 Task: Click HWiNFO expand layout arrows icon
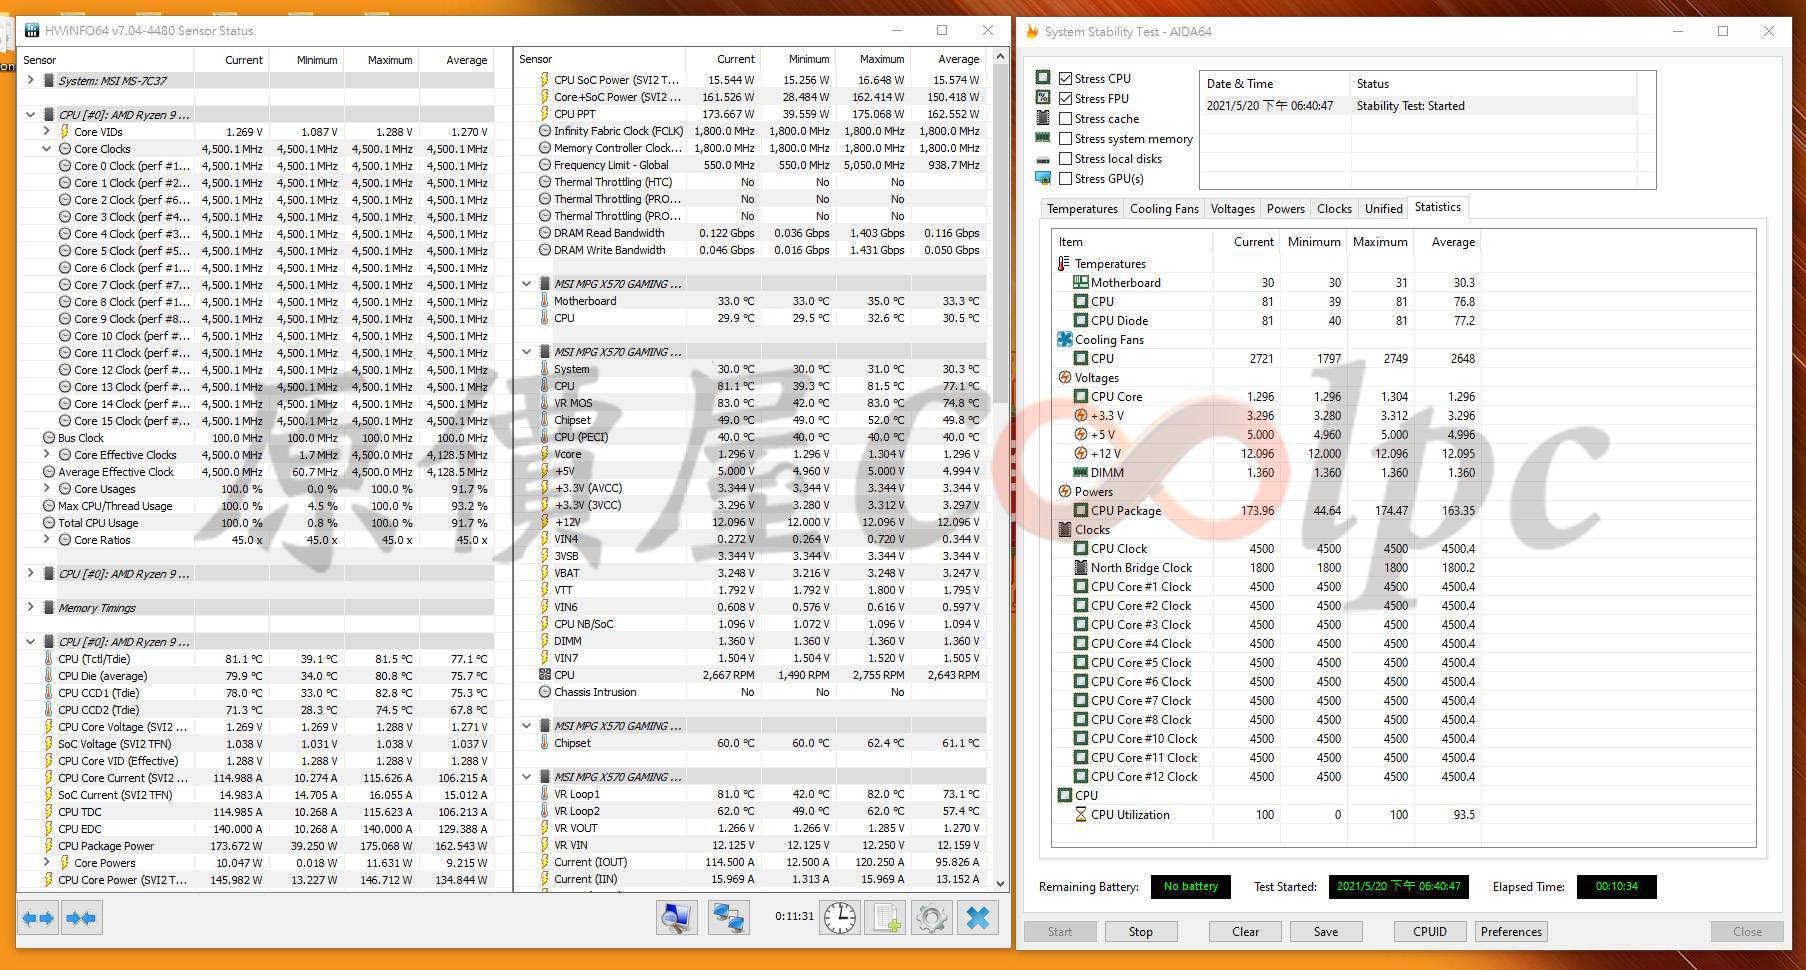(38, 918)
